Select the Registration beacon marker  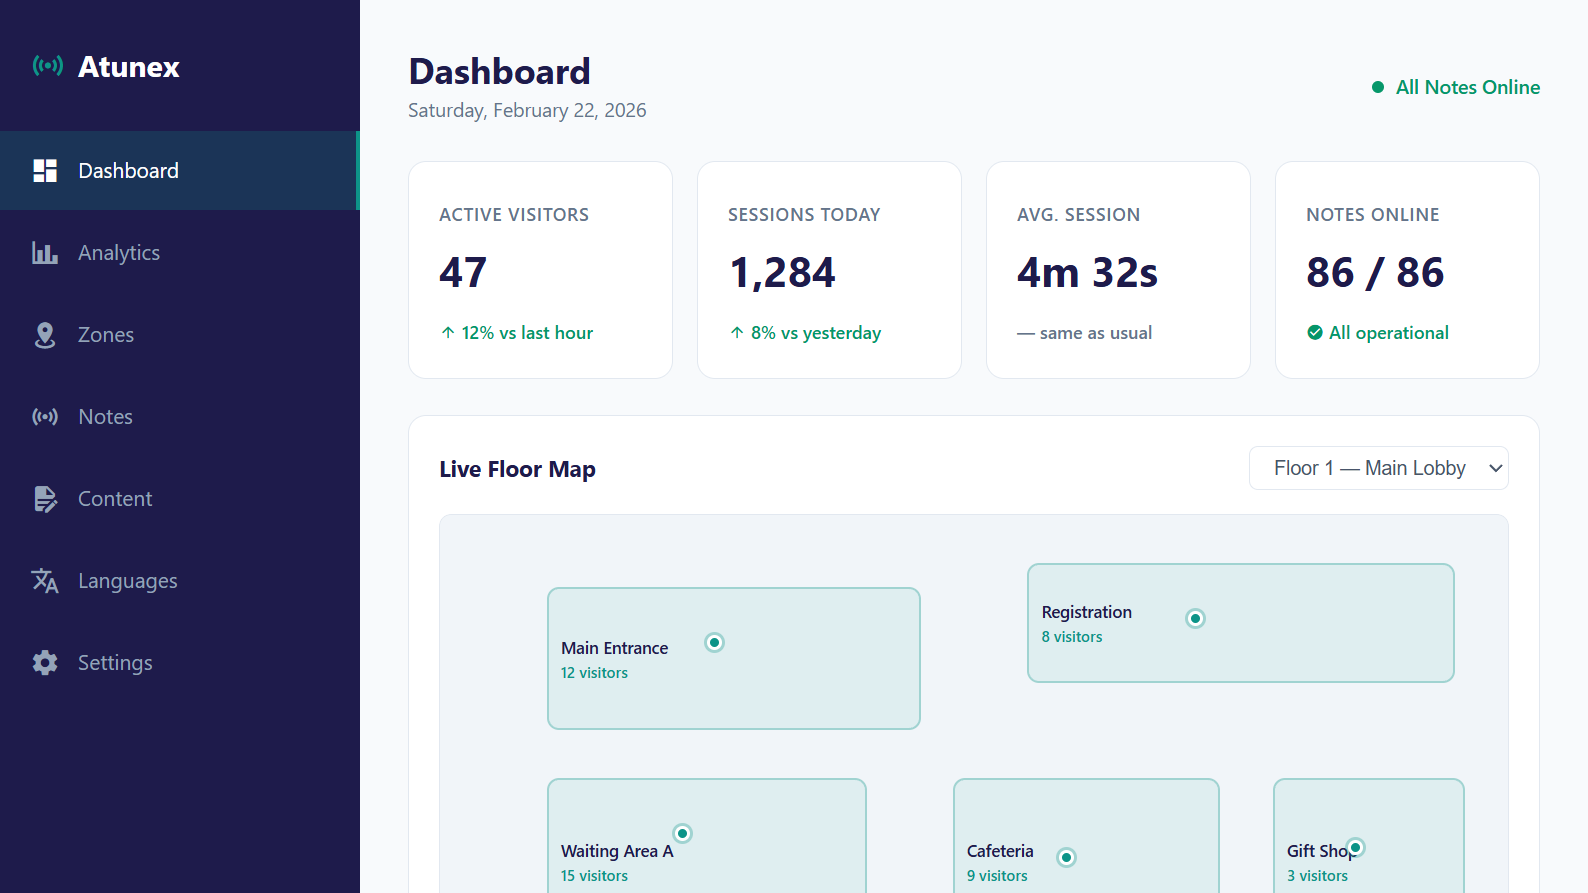(1195, 618)
